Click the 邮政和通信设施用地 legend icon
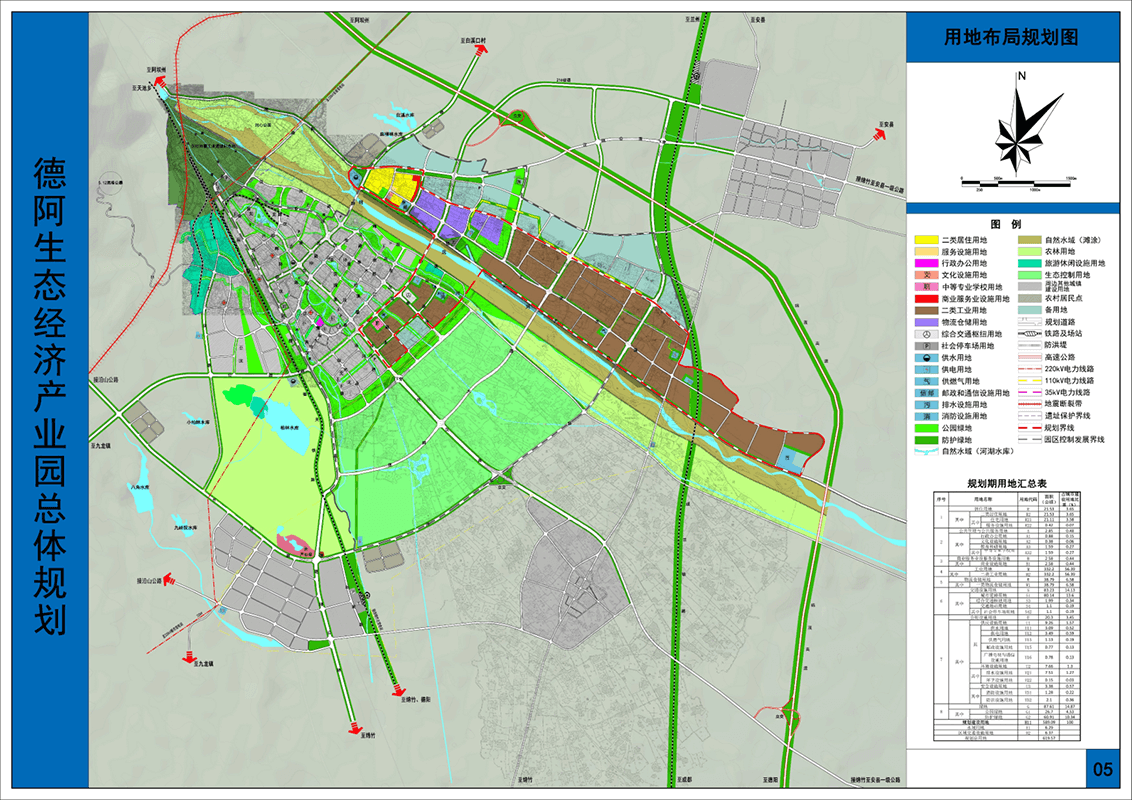The image size is (1132, 800). click(x=926, y=394)
